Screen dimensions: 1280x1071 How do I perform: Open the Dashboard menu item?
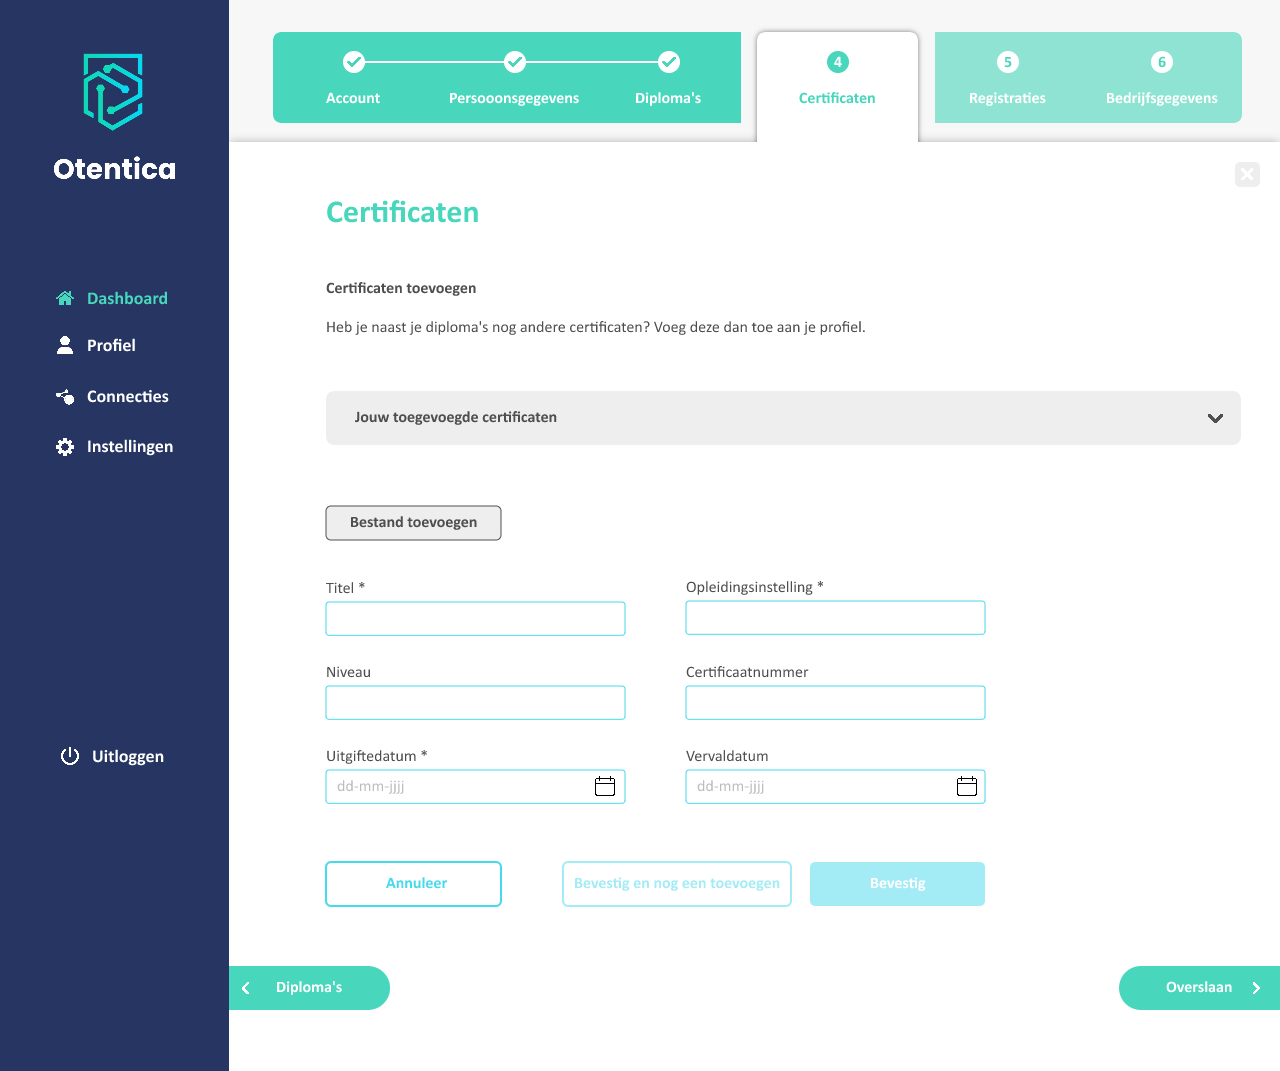[112, 298]
